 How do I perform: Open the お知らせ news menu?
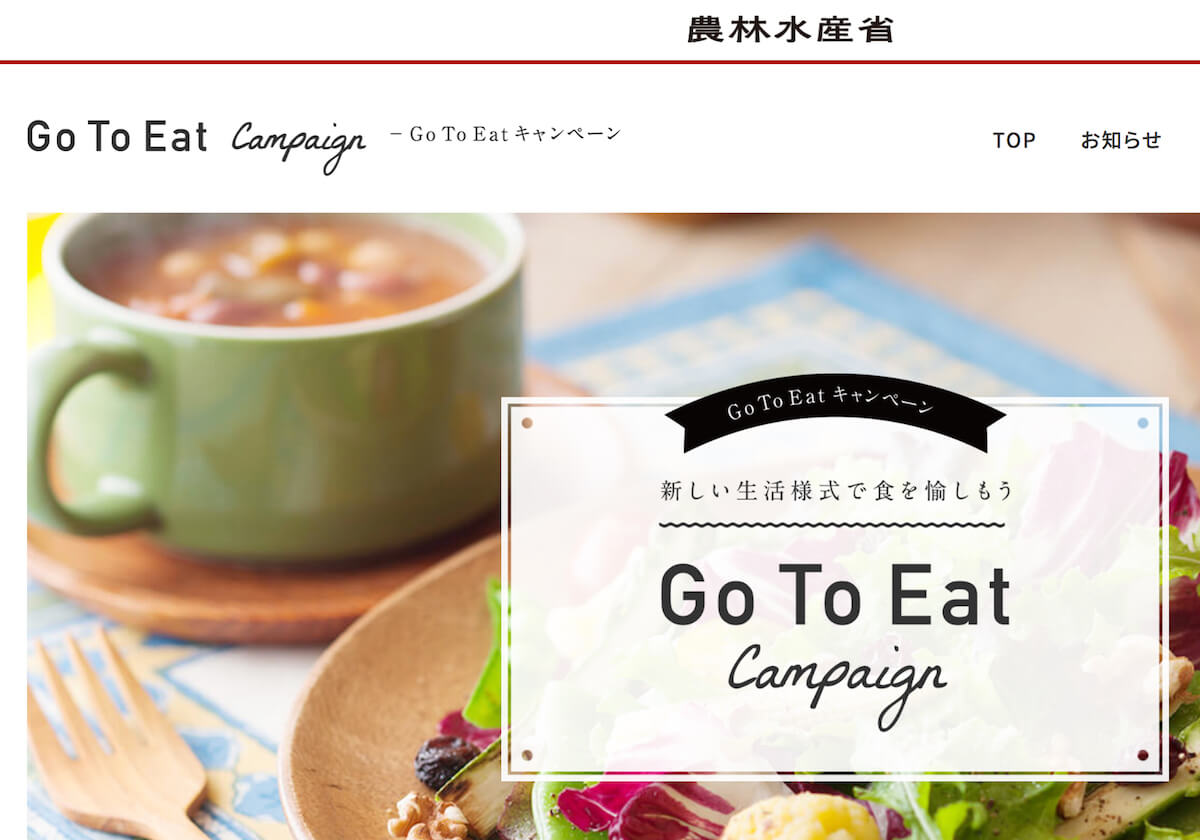(1121, 140)
